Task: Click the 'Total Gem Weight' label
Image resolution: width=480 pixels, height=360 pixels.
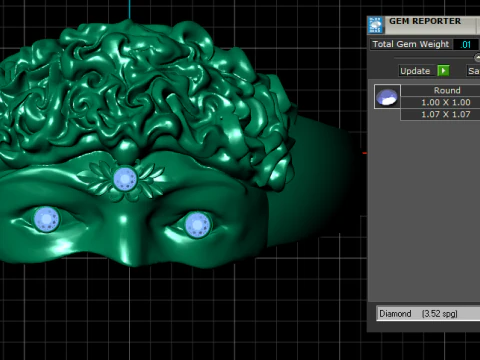Action: pyautogui.click(x=411, y=44)
